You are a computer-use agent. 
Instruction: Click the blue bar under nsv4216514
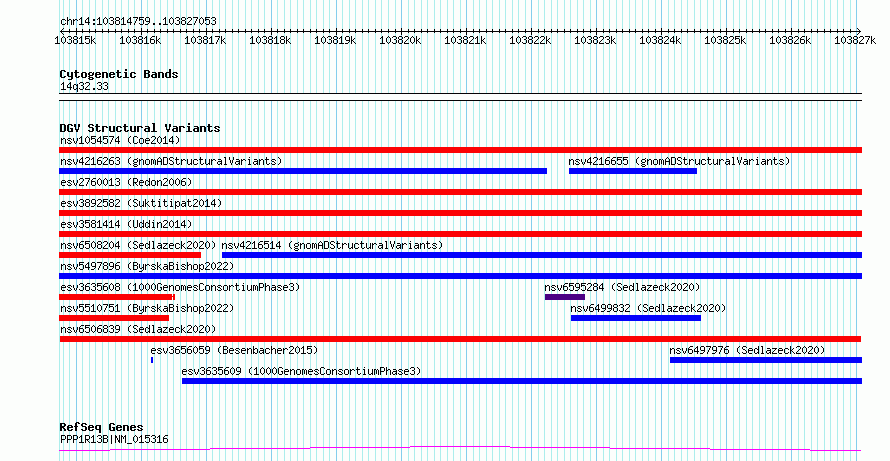pos(541,255)
